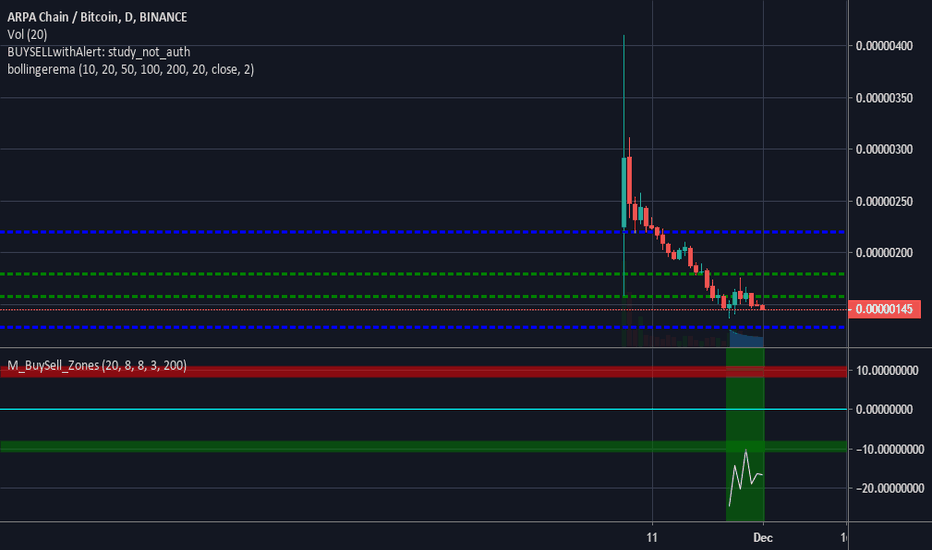Click the 0.00000250 price axis label
The image size is (932, 550).
(x=884, y=202)
